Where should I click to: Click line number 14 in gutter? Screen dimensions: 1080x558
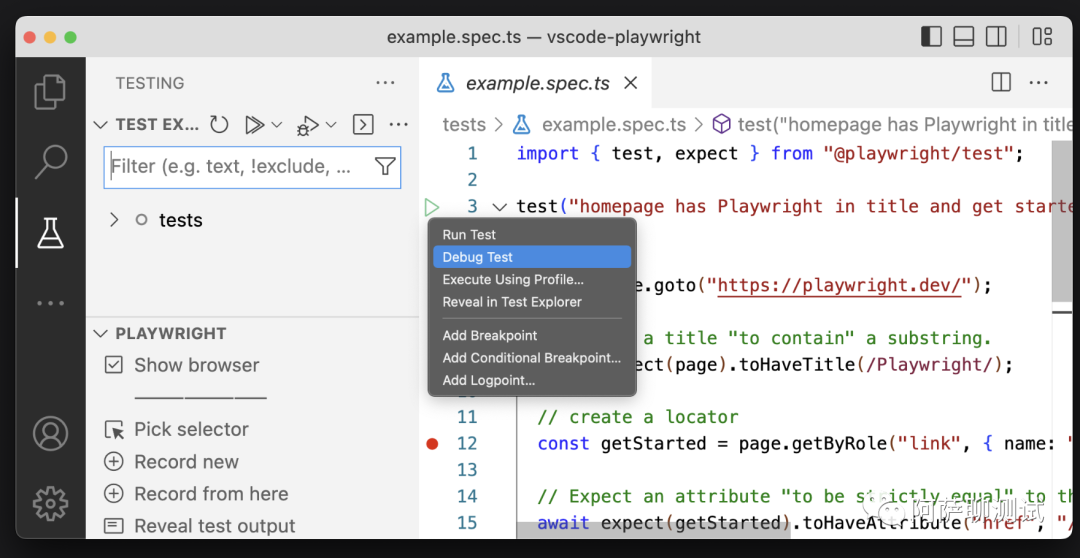click(467, 496)
